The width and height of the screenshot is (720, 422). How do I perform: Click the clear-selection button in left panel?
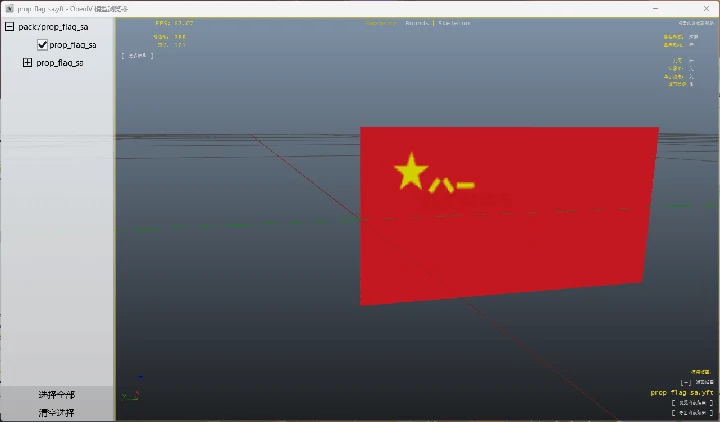pyautogui.click(x=56, y=412)
